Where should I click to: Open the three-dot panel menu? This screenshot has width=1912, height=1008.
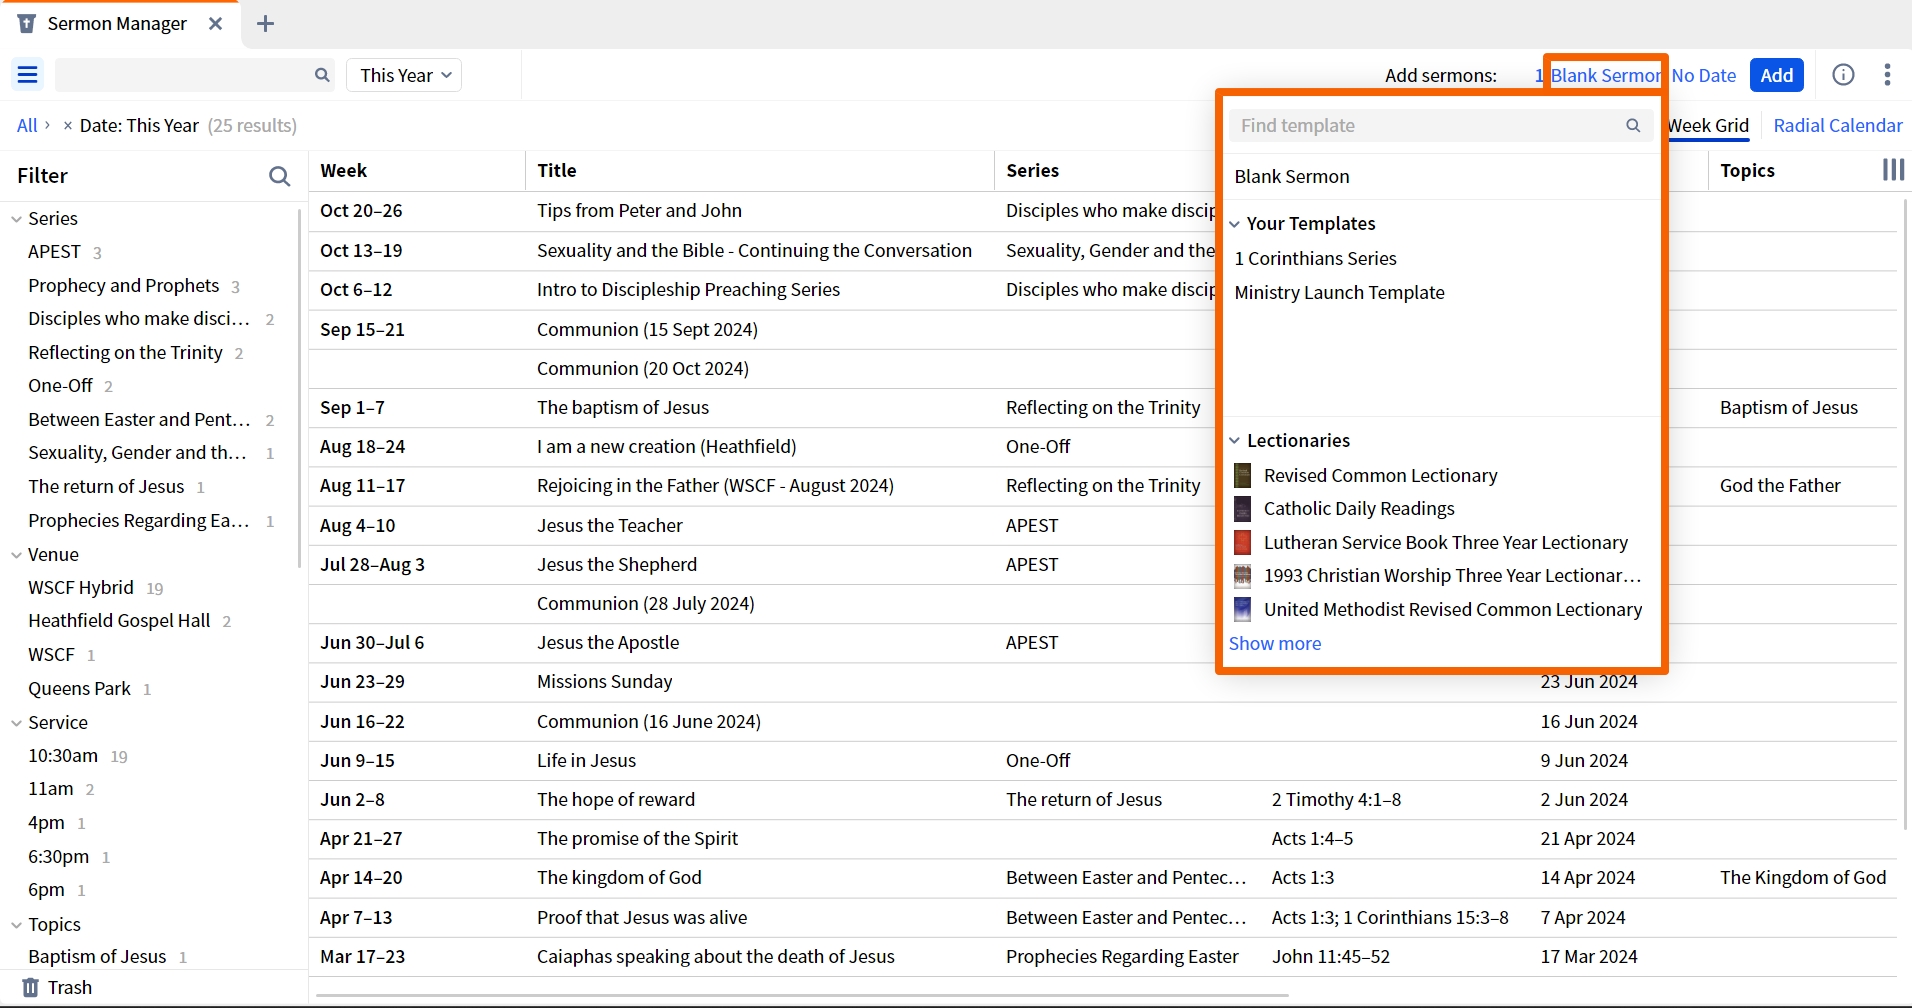(1887, 75)
